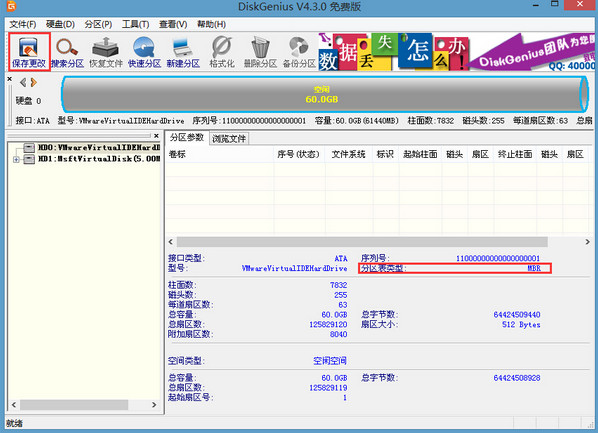Go to next disk with orange arrow
Image resolution: width=598 pixels, height=433 pixels.
click(34, 82)
